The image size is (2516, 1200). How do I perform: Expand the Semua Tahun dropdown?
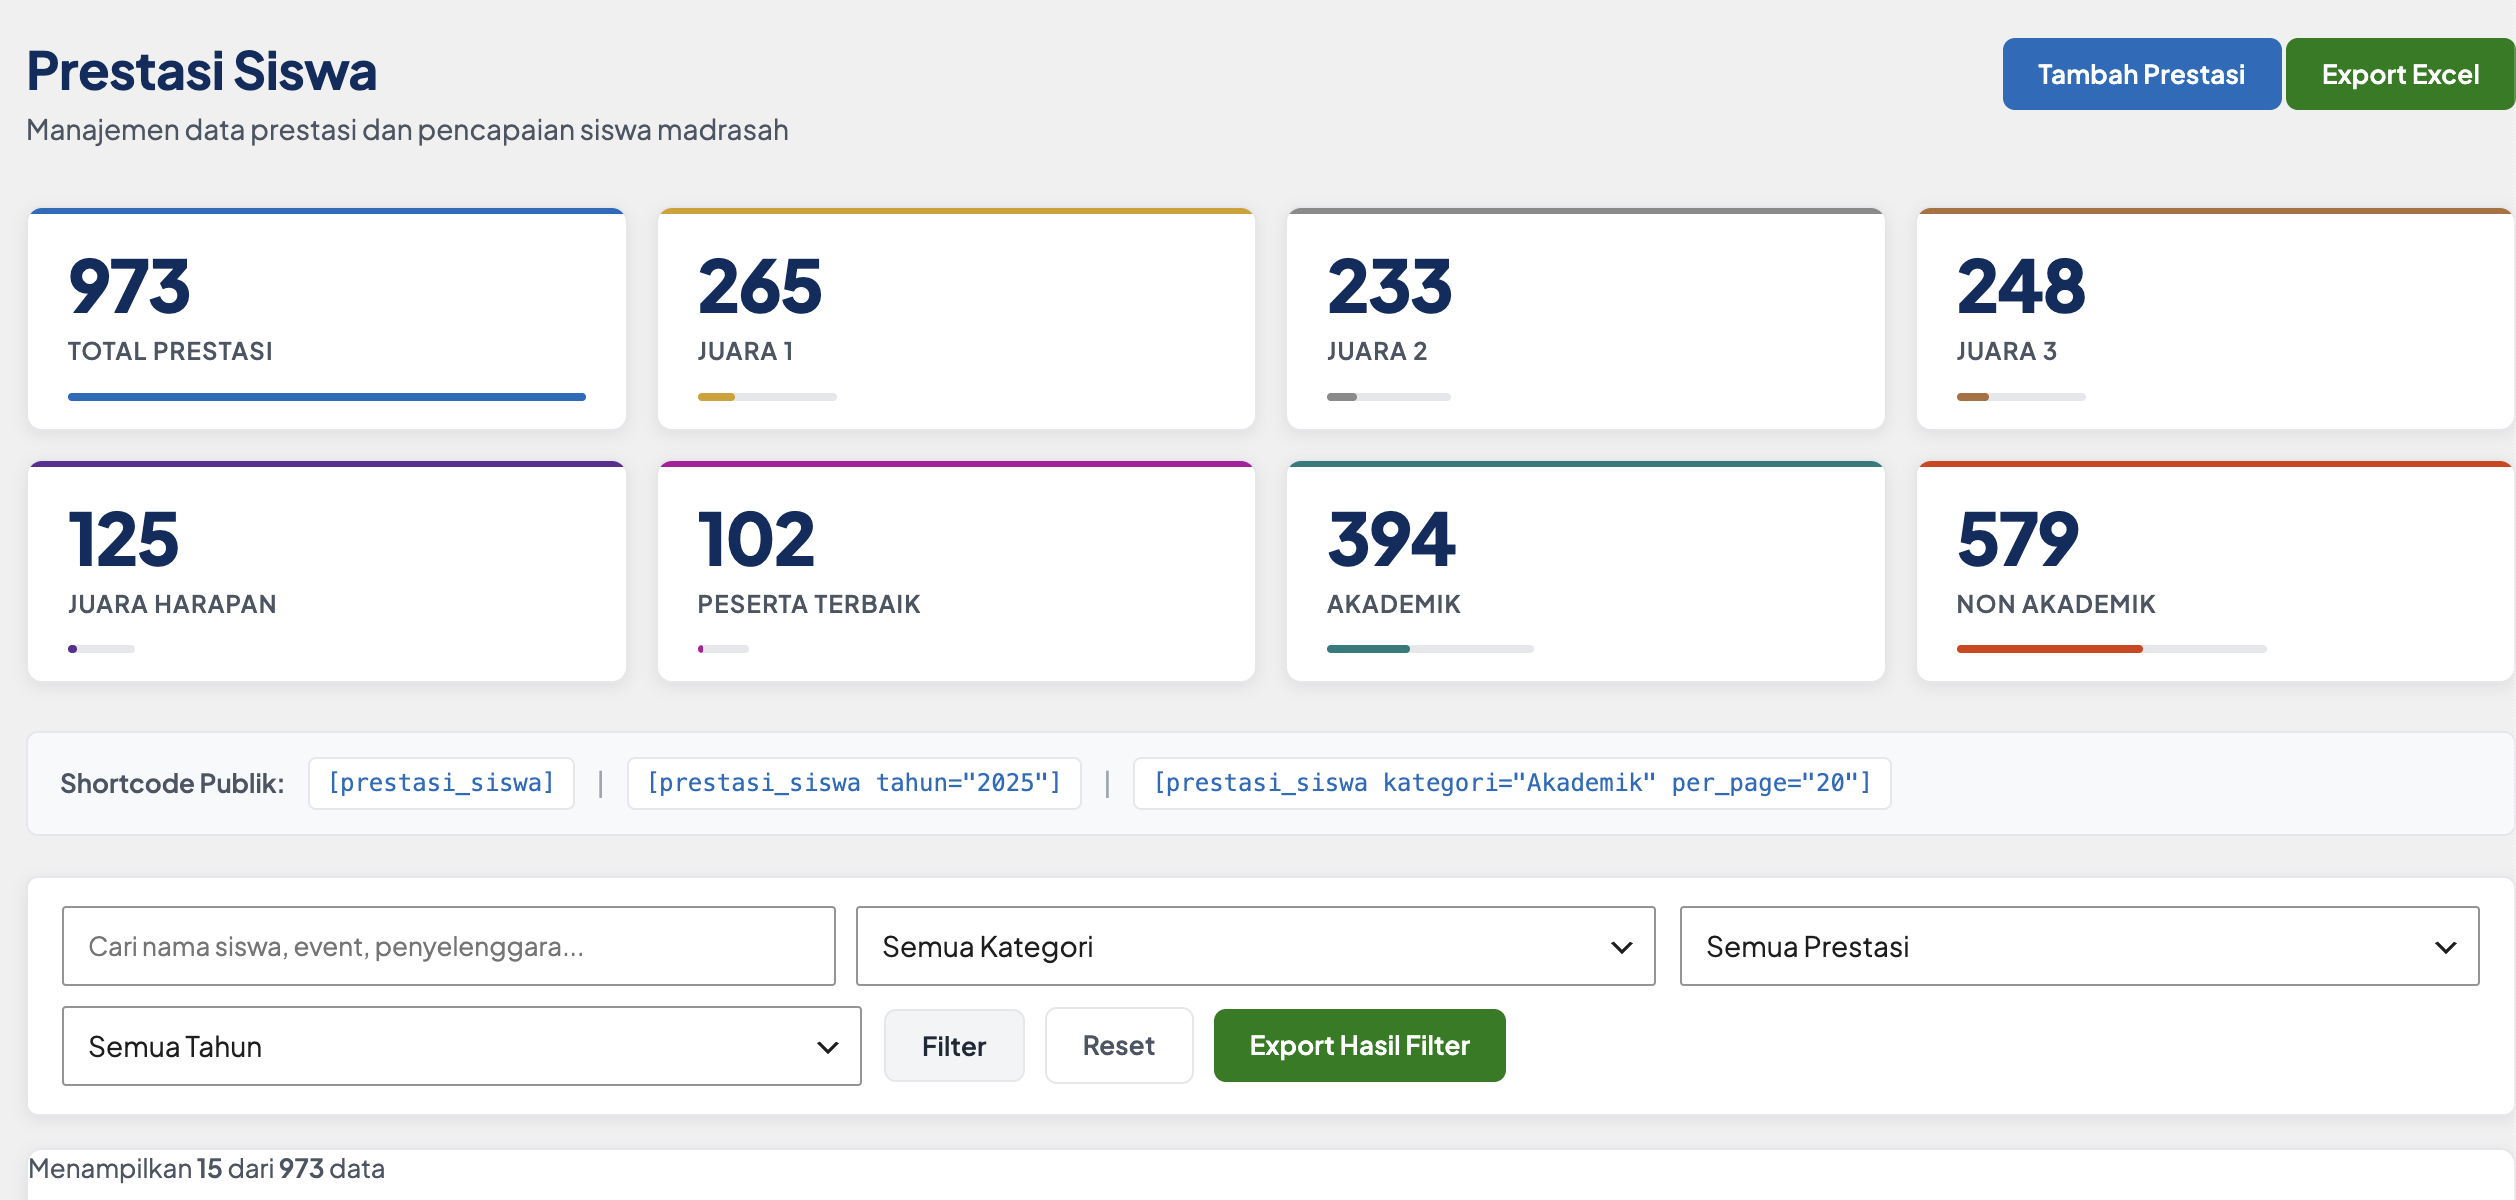coord(462,1046)
